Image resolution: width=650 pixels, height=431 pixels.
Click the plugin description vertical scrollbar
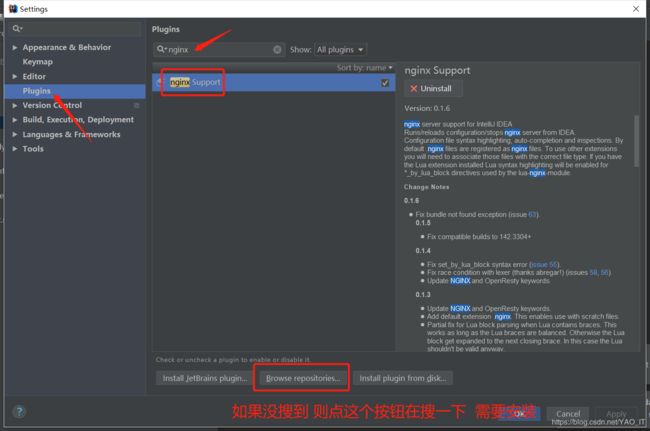(x=636, y=141)
